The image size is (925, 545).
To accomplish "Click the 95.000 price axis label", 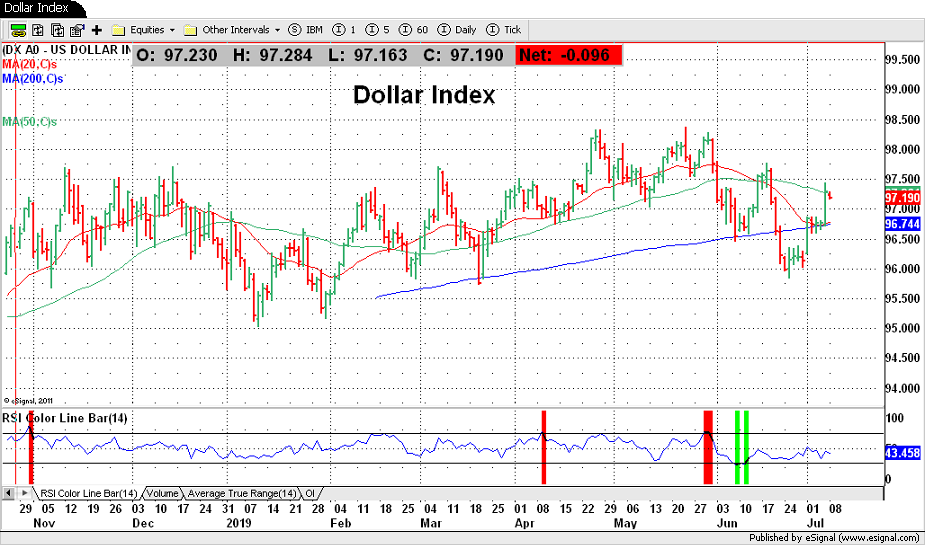I will (903, 329).
